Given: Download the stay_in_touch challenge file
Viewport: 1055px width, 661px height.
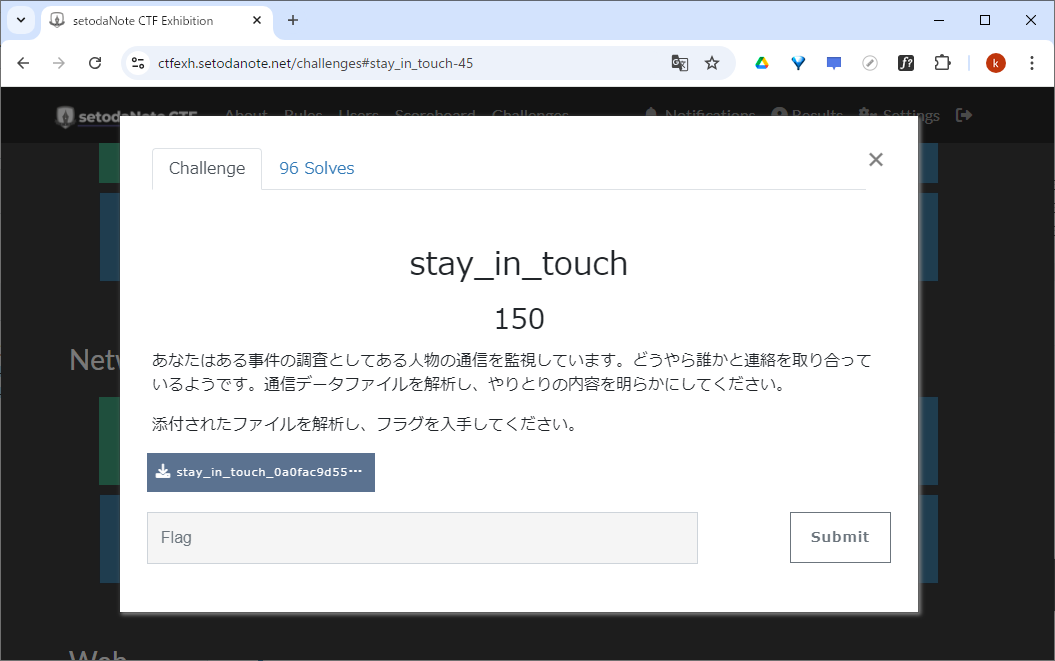Looking at the screenshot, I should click(260, 472).
